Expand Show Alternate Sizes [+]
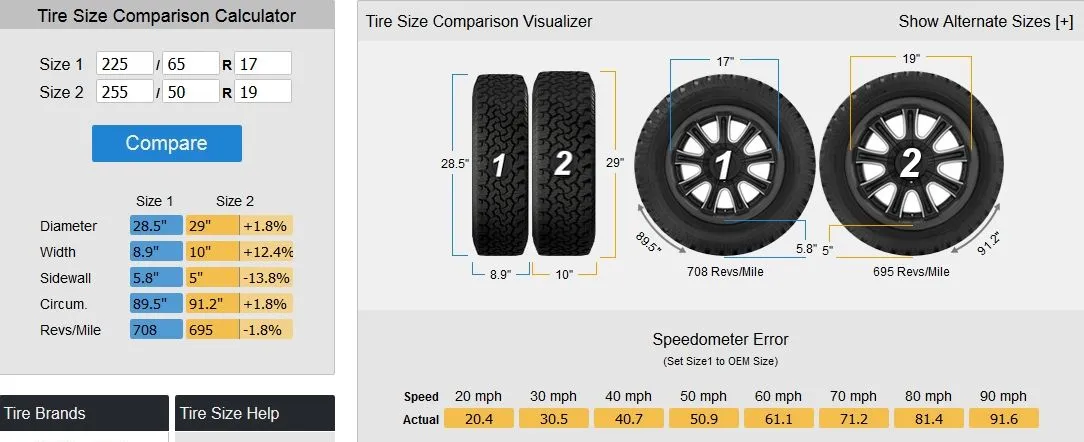The image size is (1084, 442). (985, 21)
